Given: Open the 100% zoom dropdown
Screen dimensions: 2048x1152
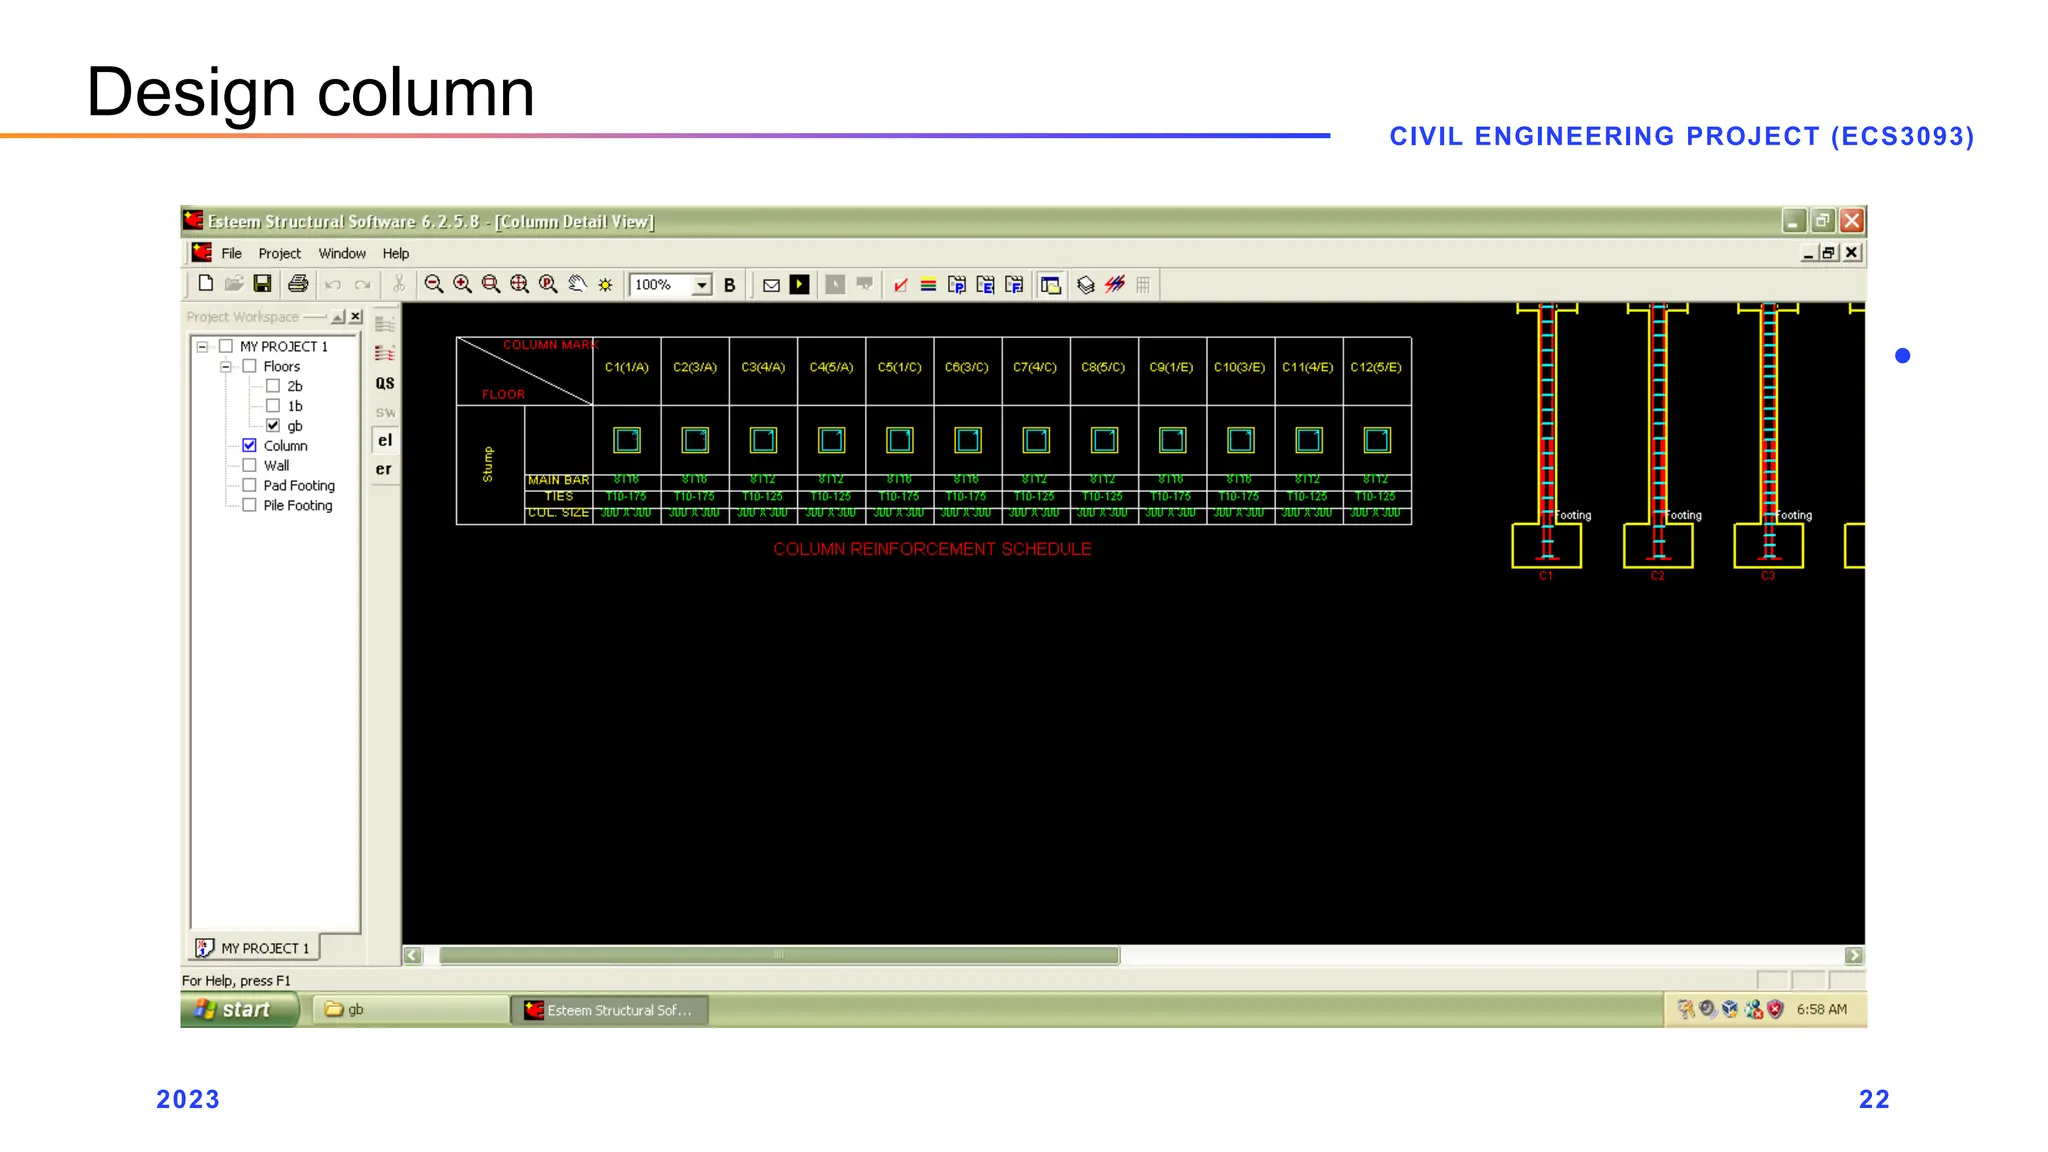Looking at the screenshot, I should 702,285.
